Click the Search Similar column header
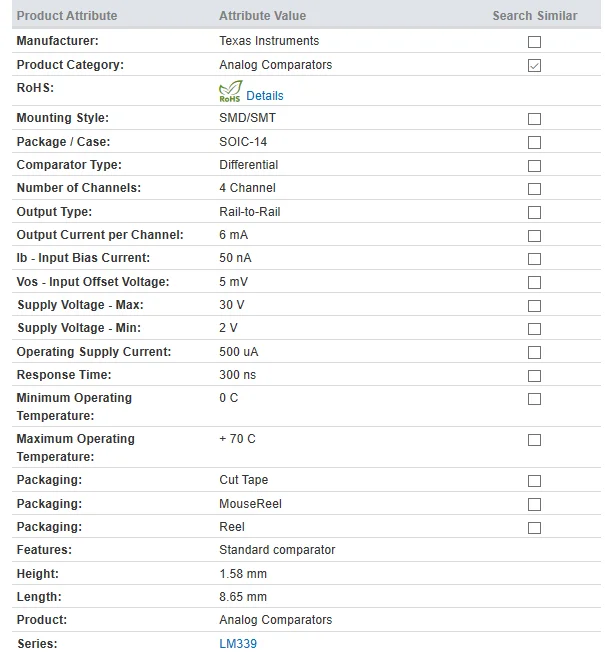This screenshot has height=652, width=605. (x=535, y=16)
